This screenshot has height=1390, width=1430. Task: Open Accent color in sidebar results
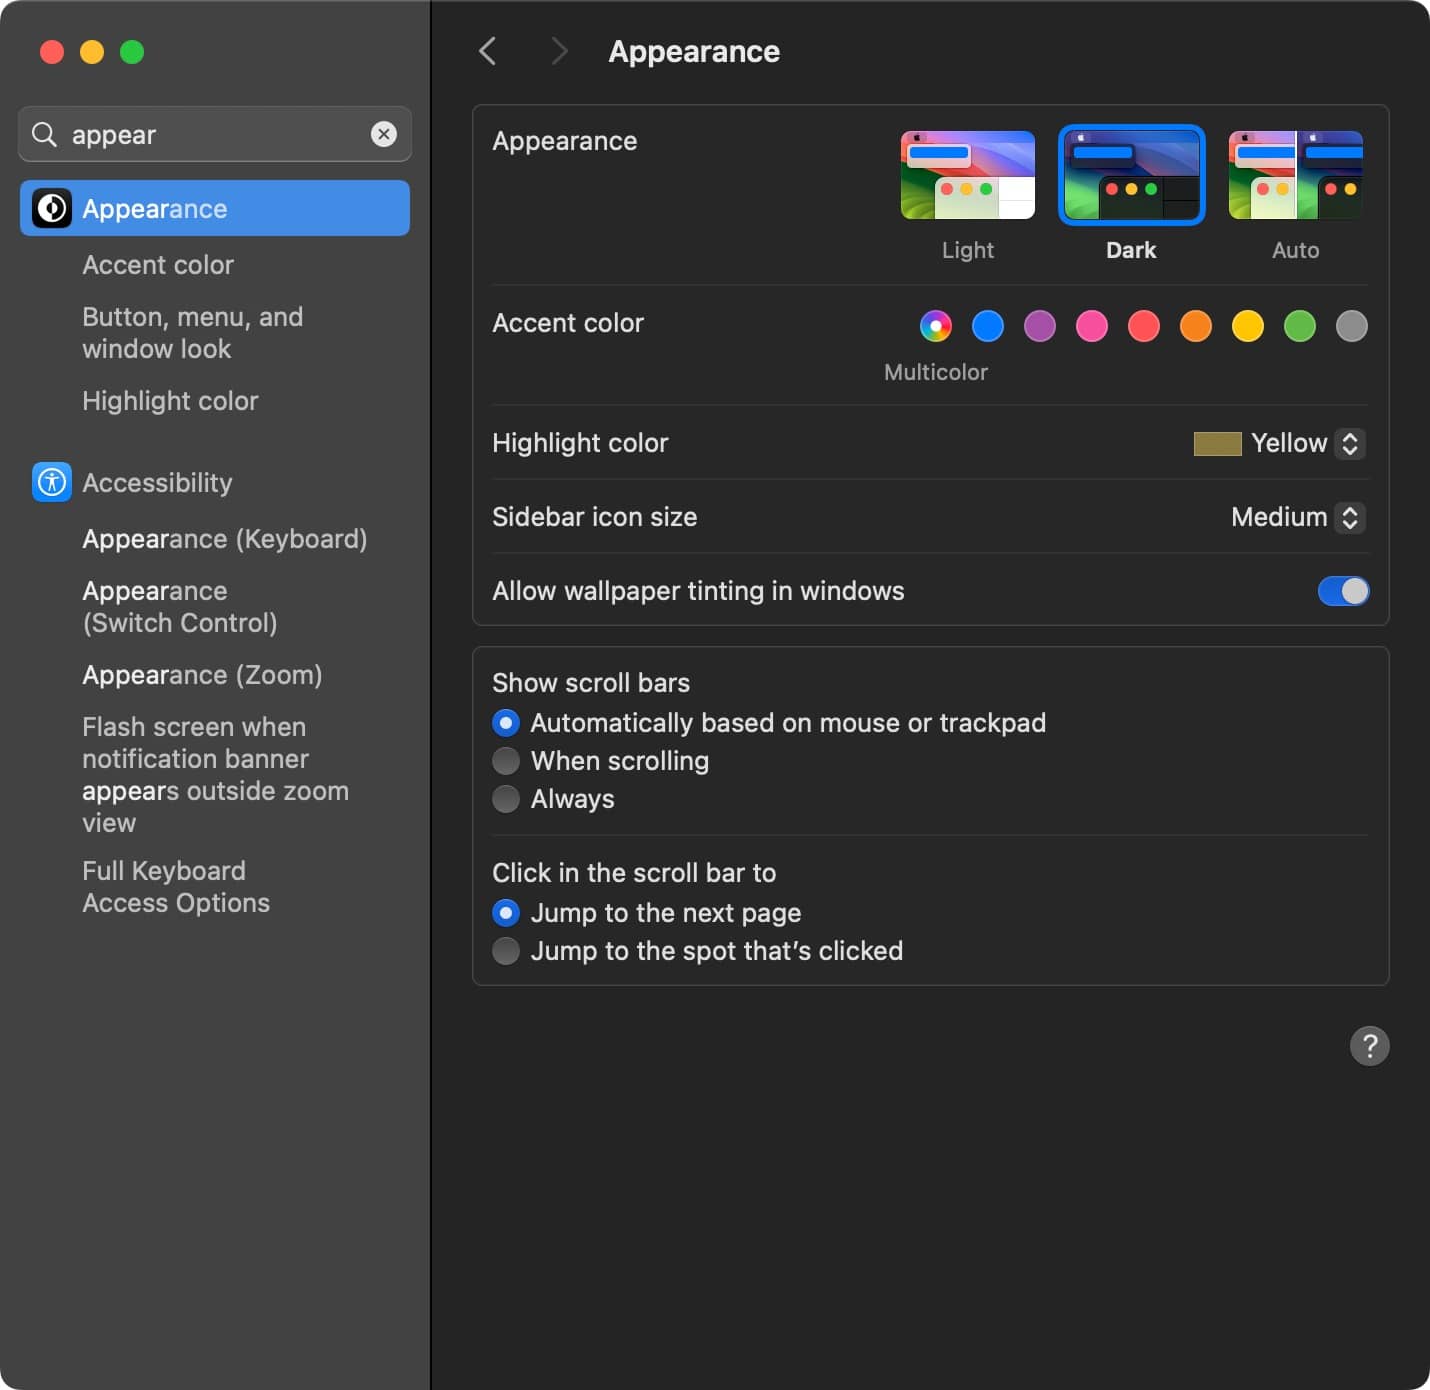pyautogui.click(x=158, y=265)
